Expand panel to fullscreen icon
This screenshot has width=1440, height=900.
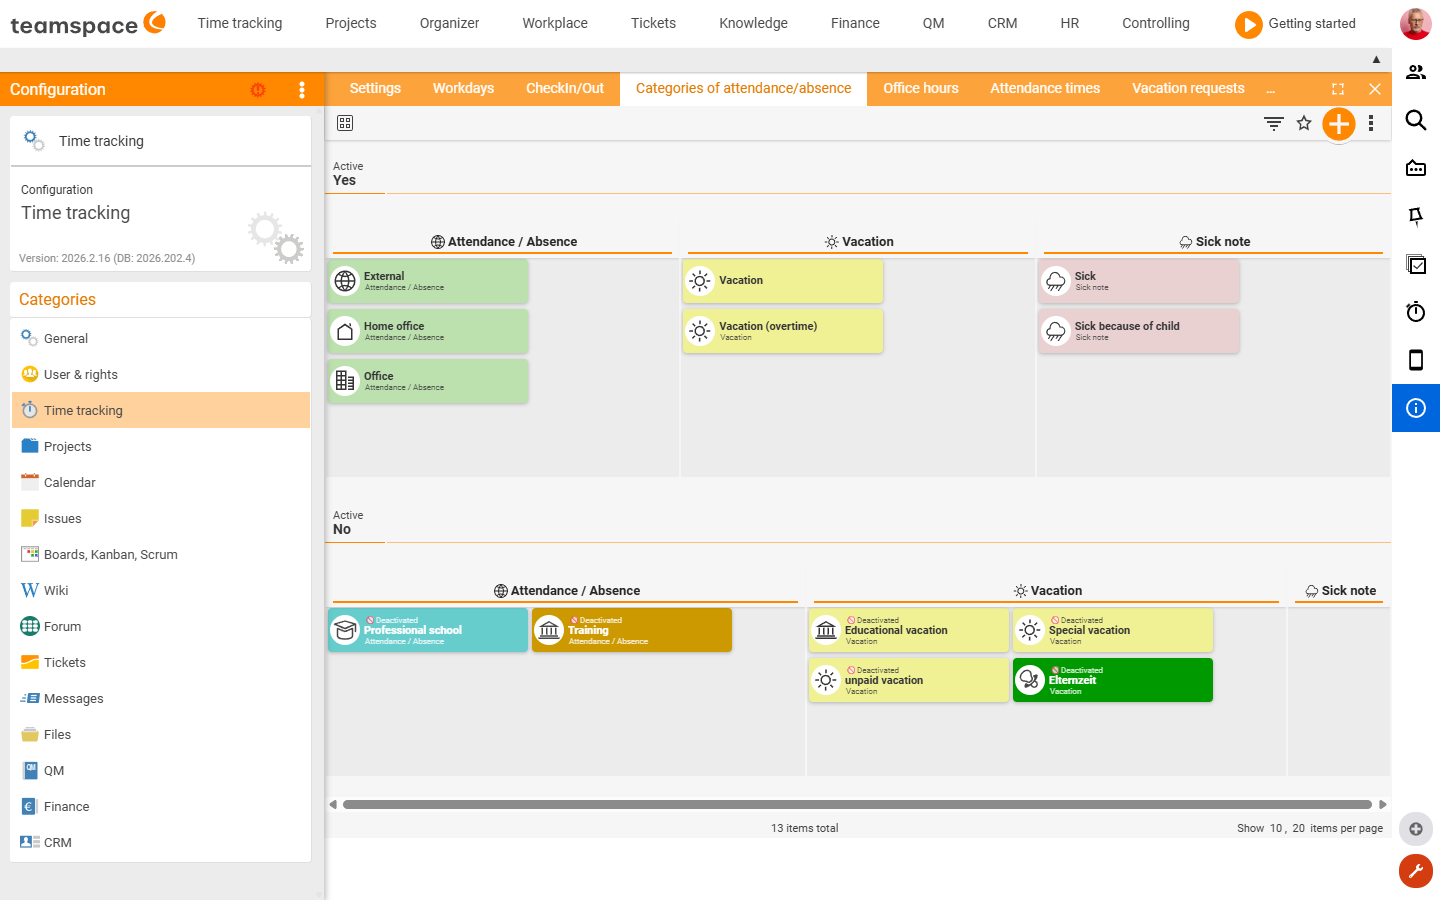point(1338,89)
